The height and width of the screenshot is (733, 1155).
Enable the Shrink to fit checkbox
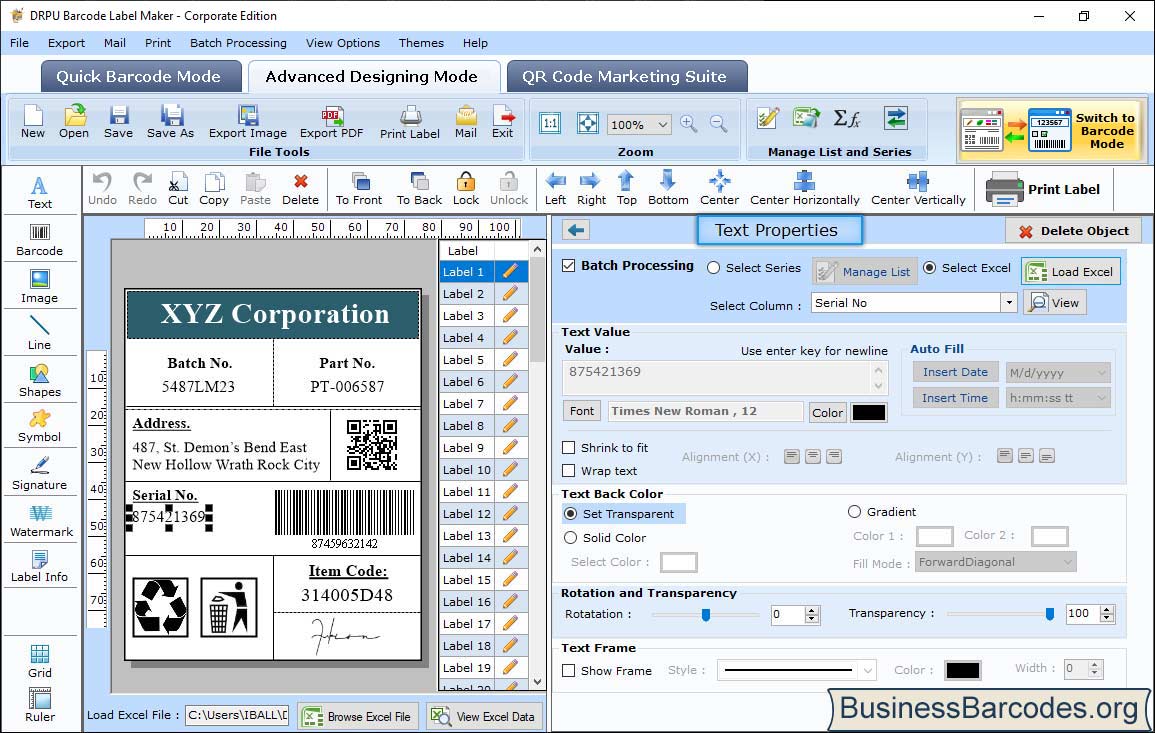(x=569, y=448)
